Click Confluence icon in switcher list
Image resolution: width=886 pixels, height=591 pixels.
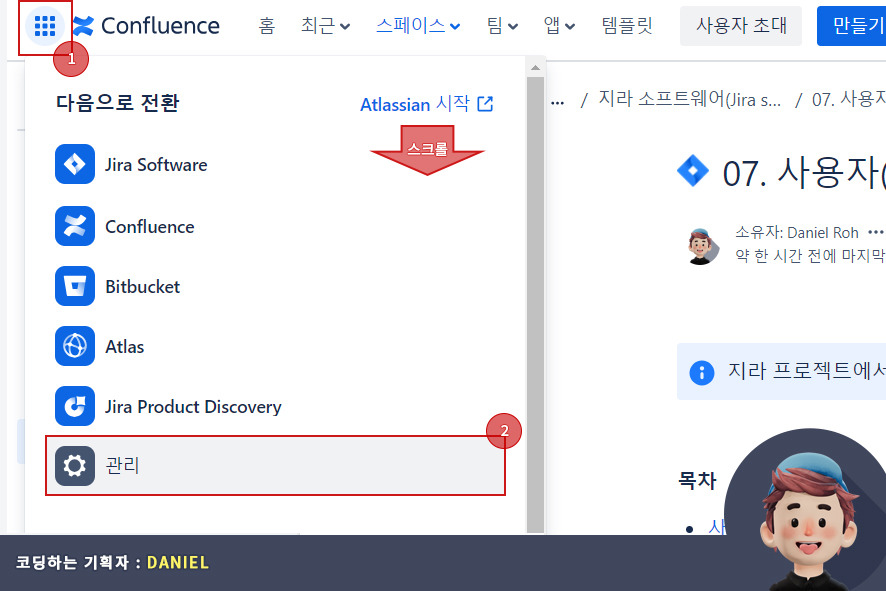point(75,226)
